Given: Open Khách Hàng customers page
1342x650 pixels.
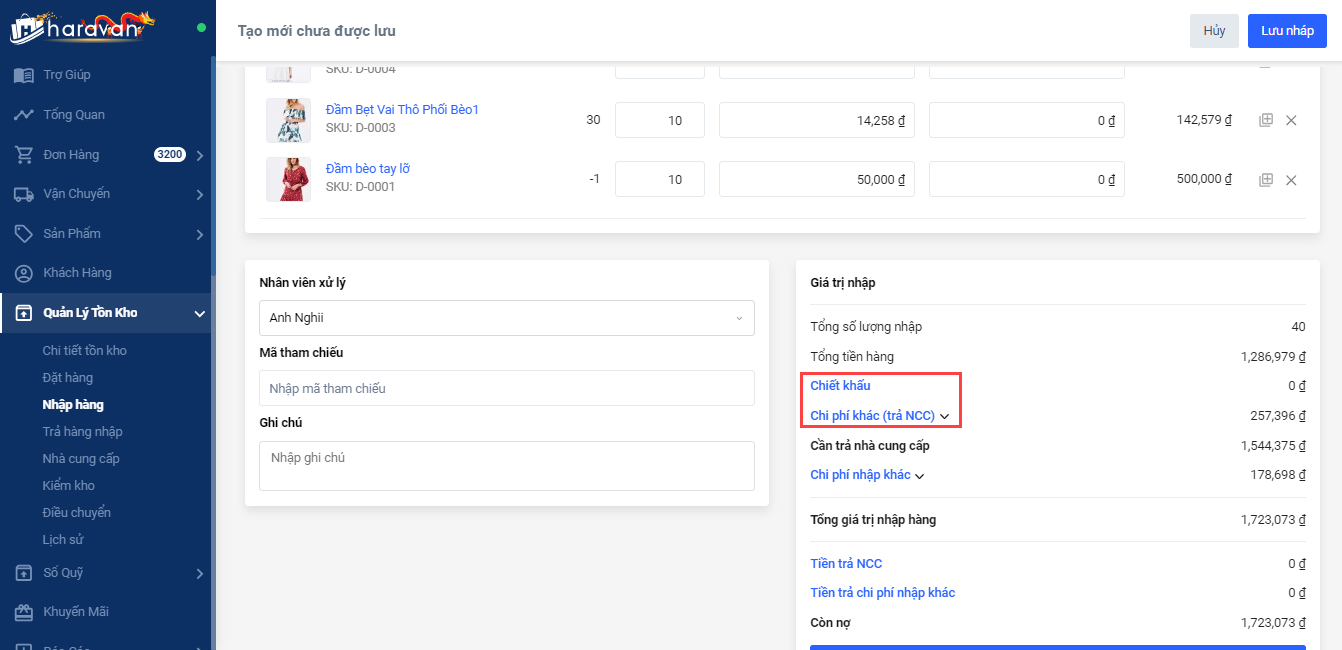Looking at the screenshot, I should 77,273.
